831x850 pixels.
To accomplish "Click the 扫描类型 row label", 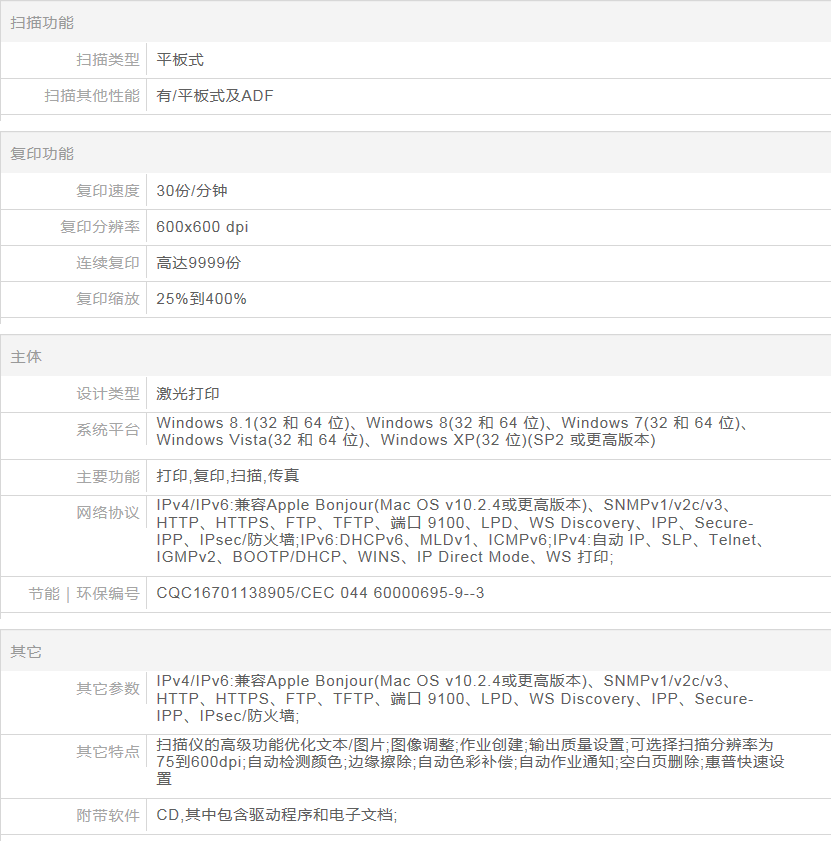I will (x=108, y=60).
